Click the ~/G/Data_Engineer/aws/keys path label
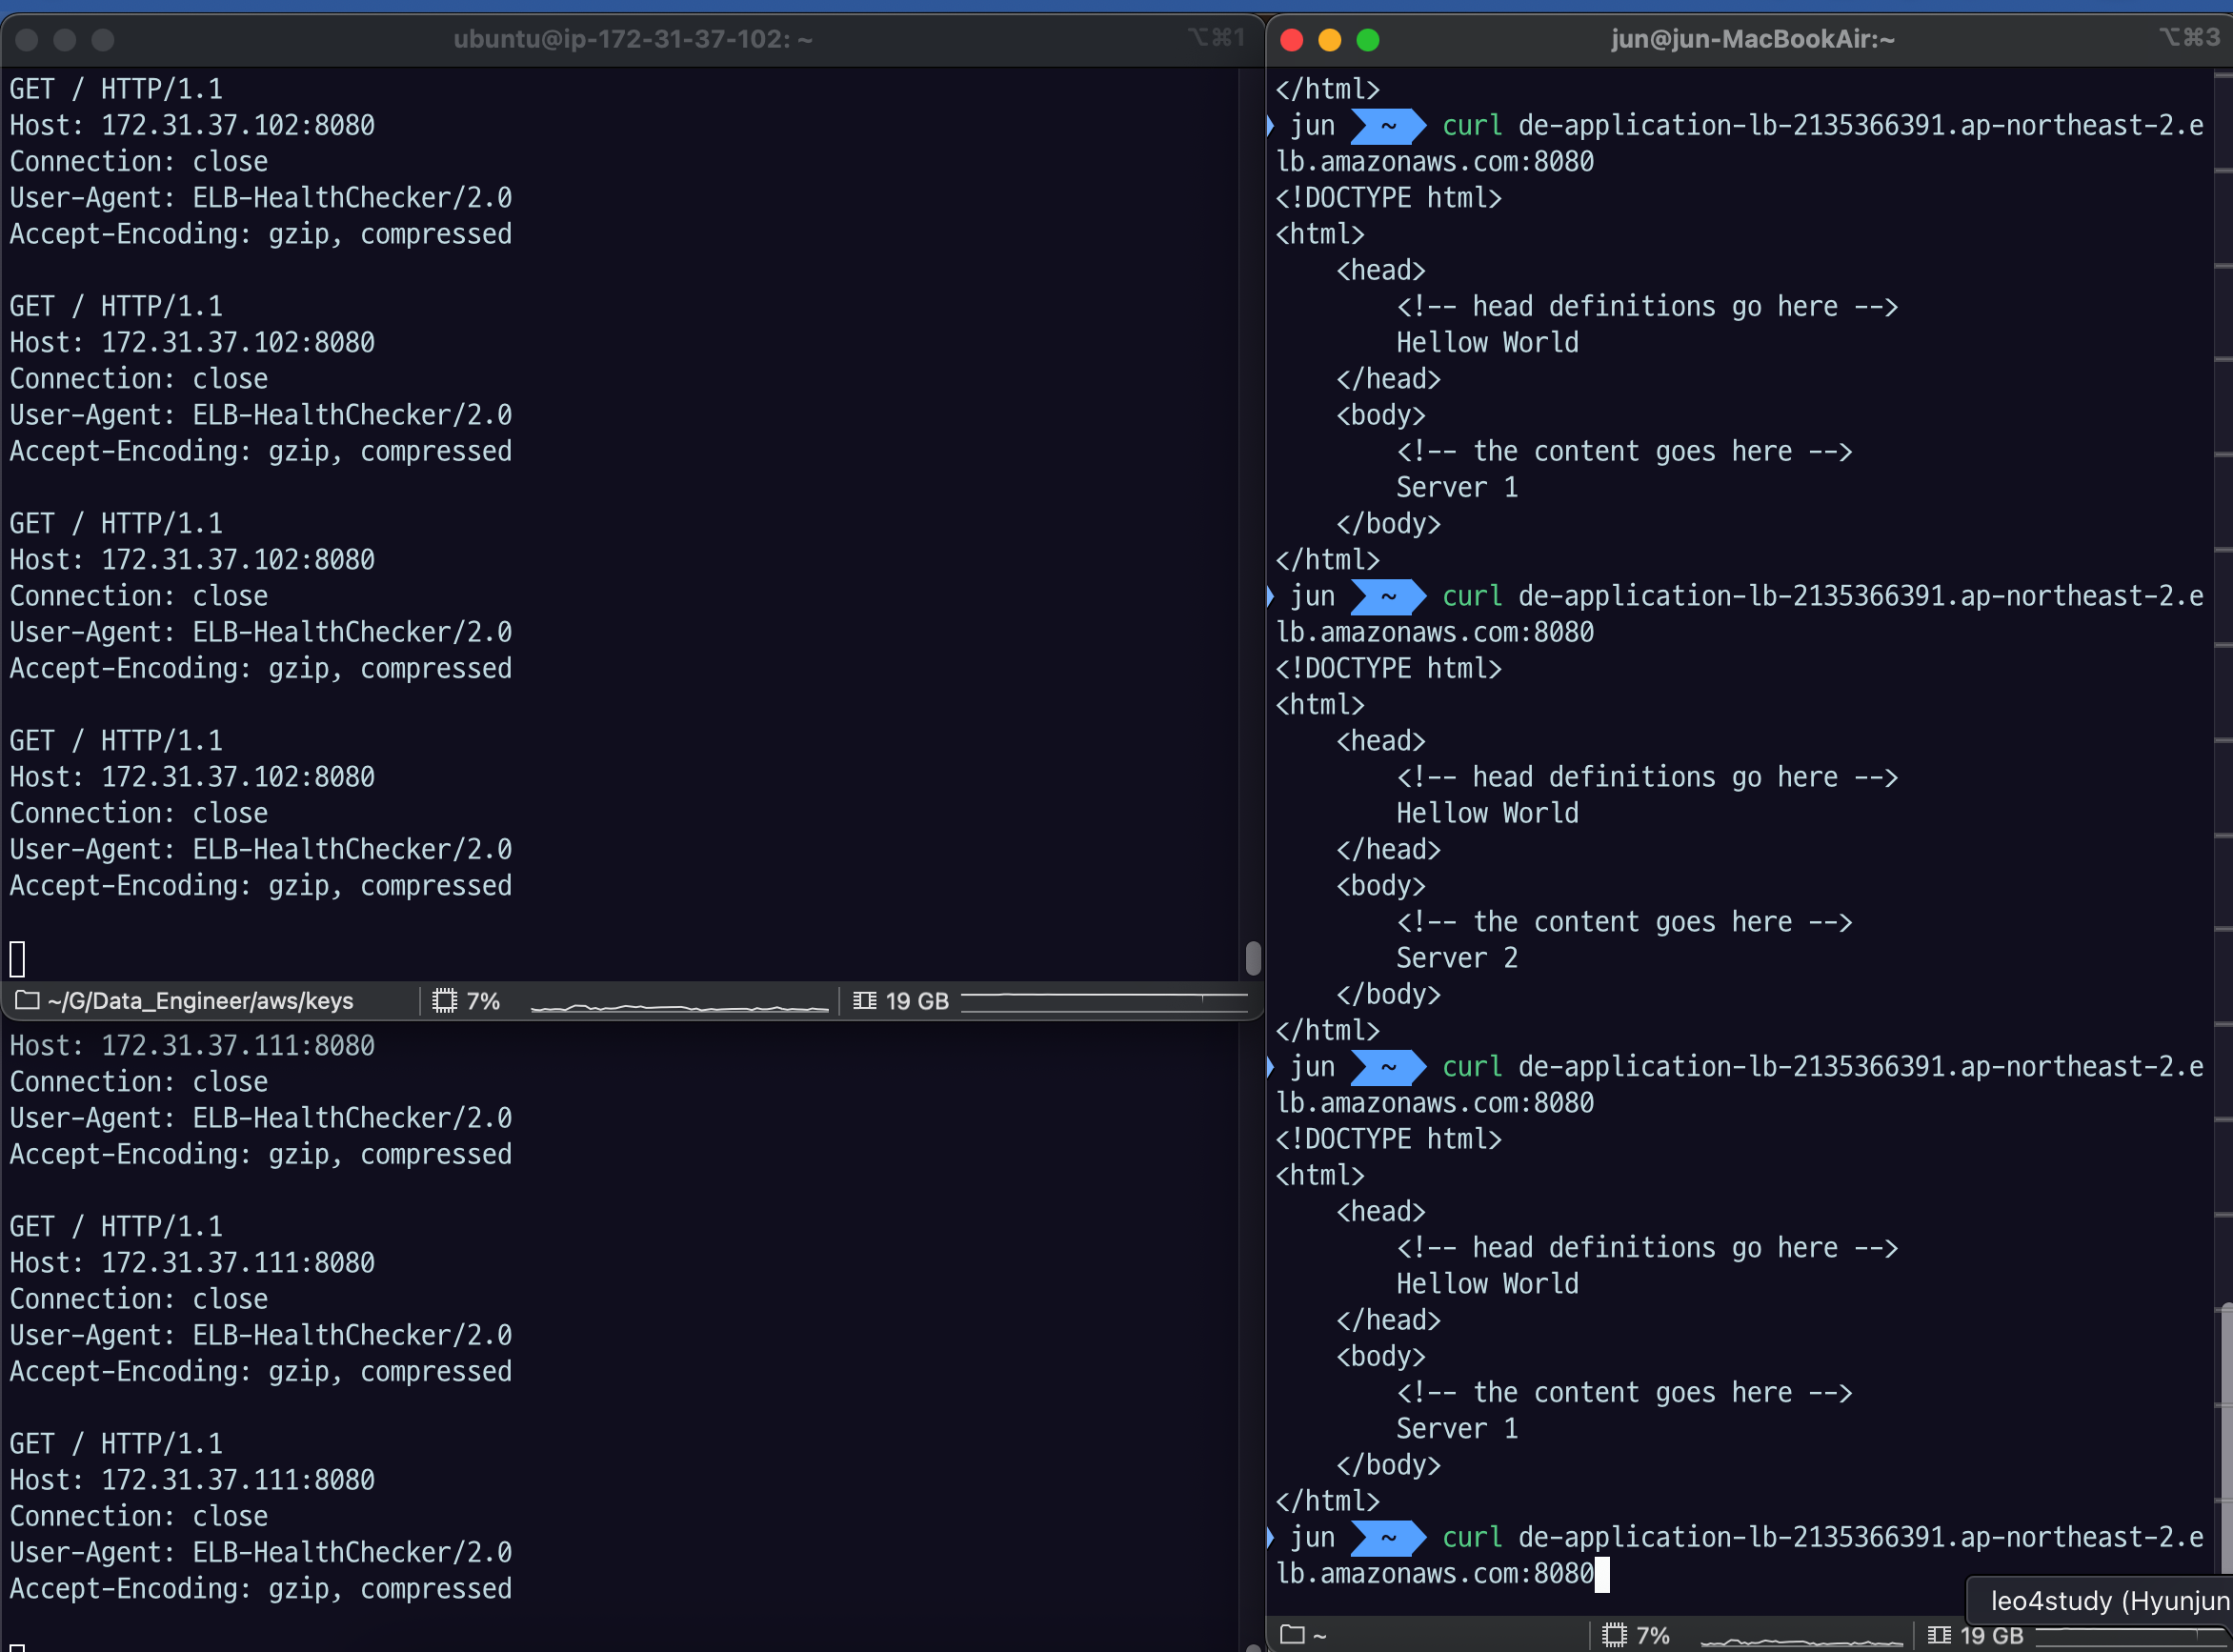 coord(200,1000)
